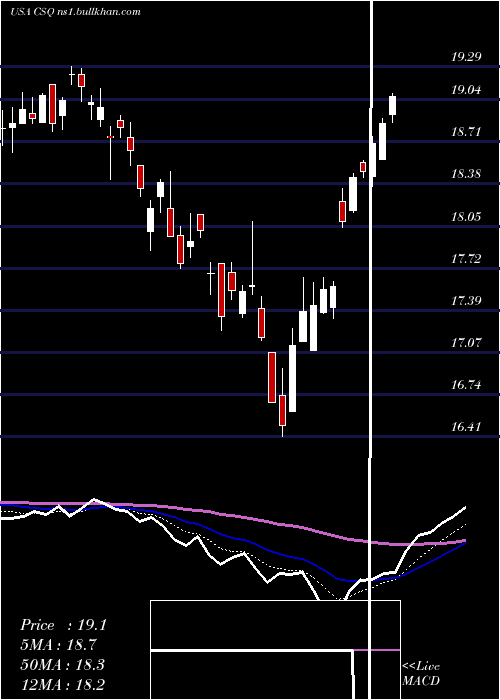This screenshot has height=700, width=500.
Task: Click the latest white candle near 19.04
Action: click(x=392, y=108)
